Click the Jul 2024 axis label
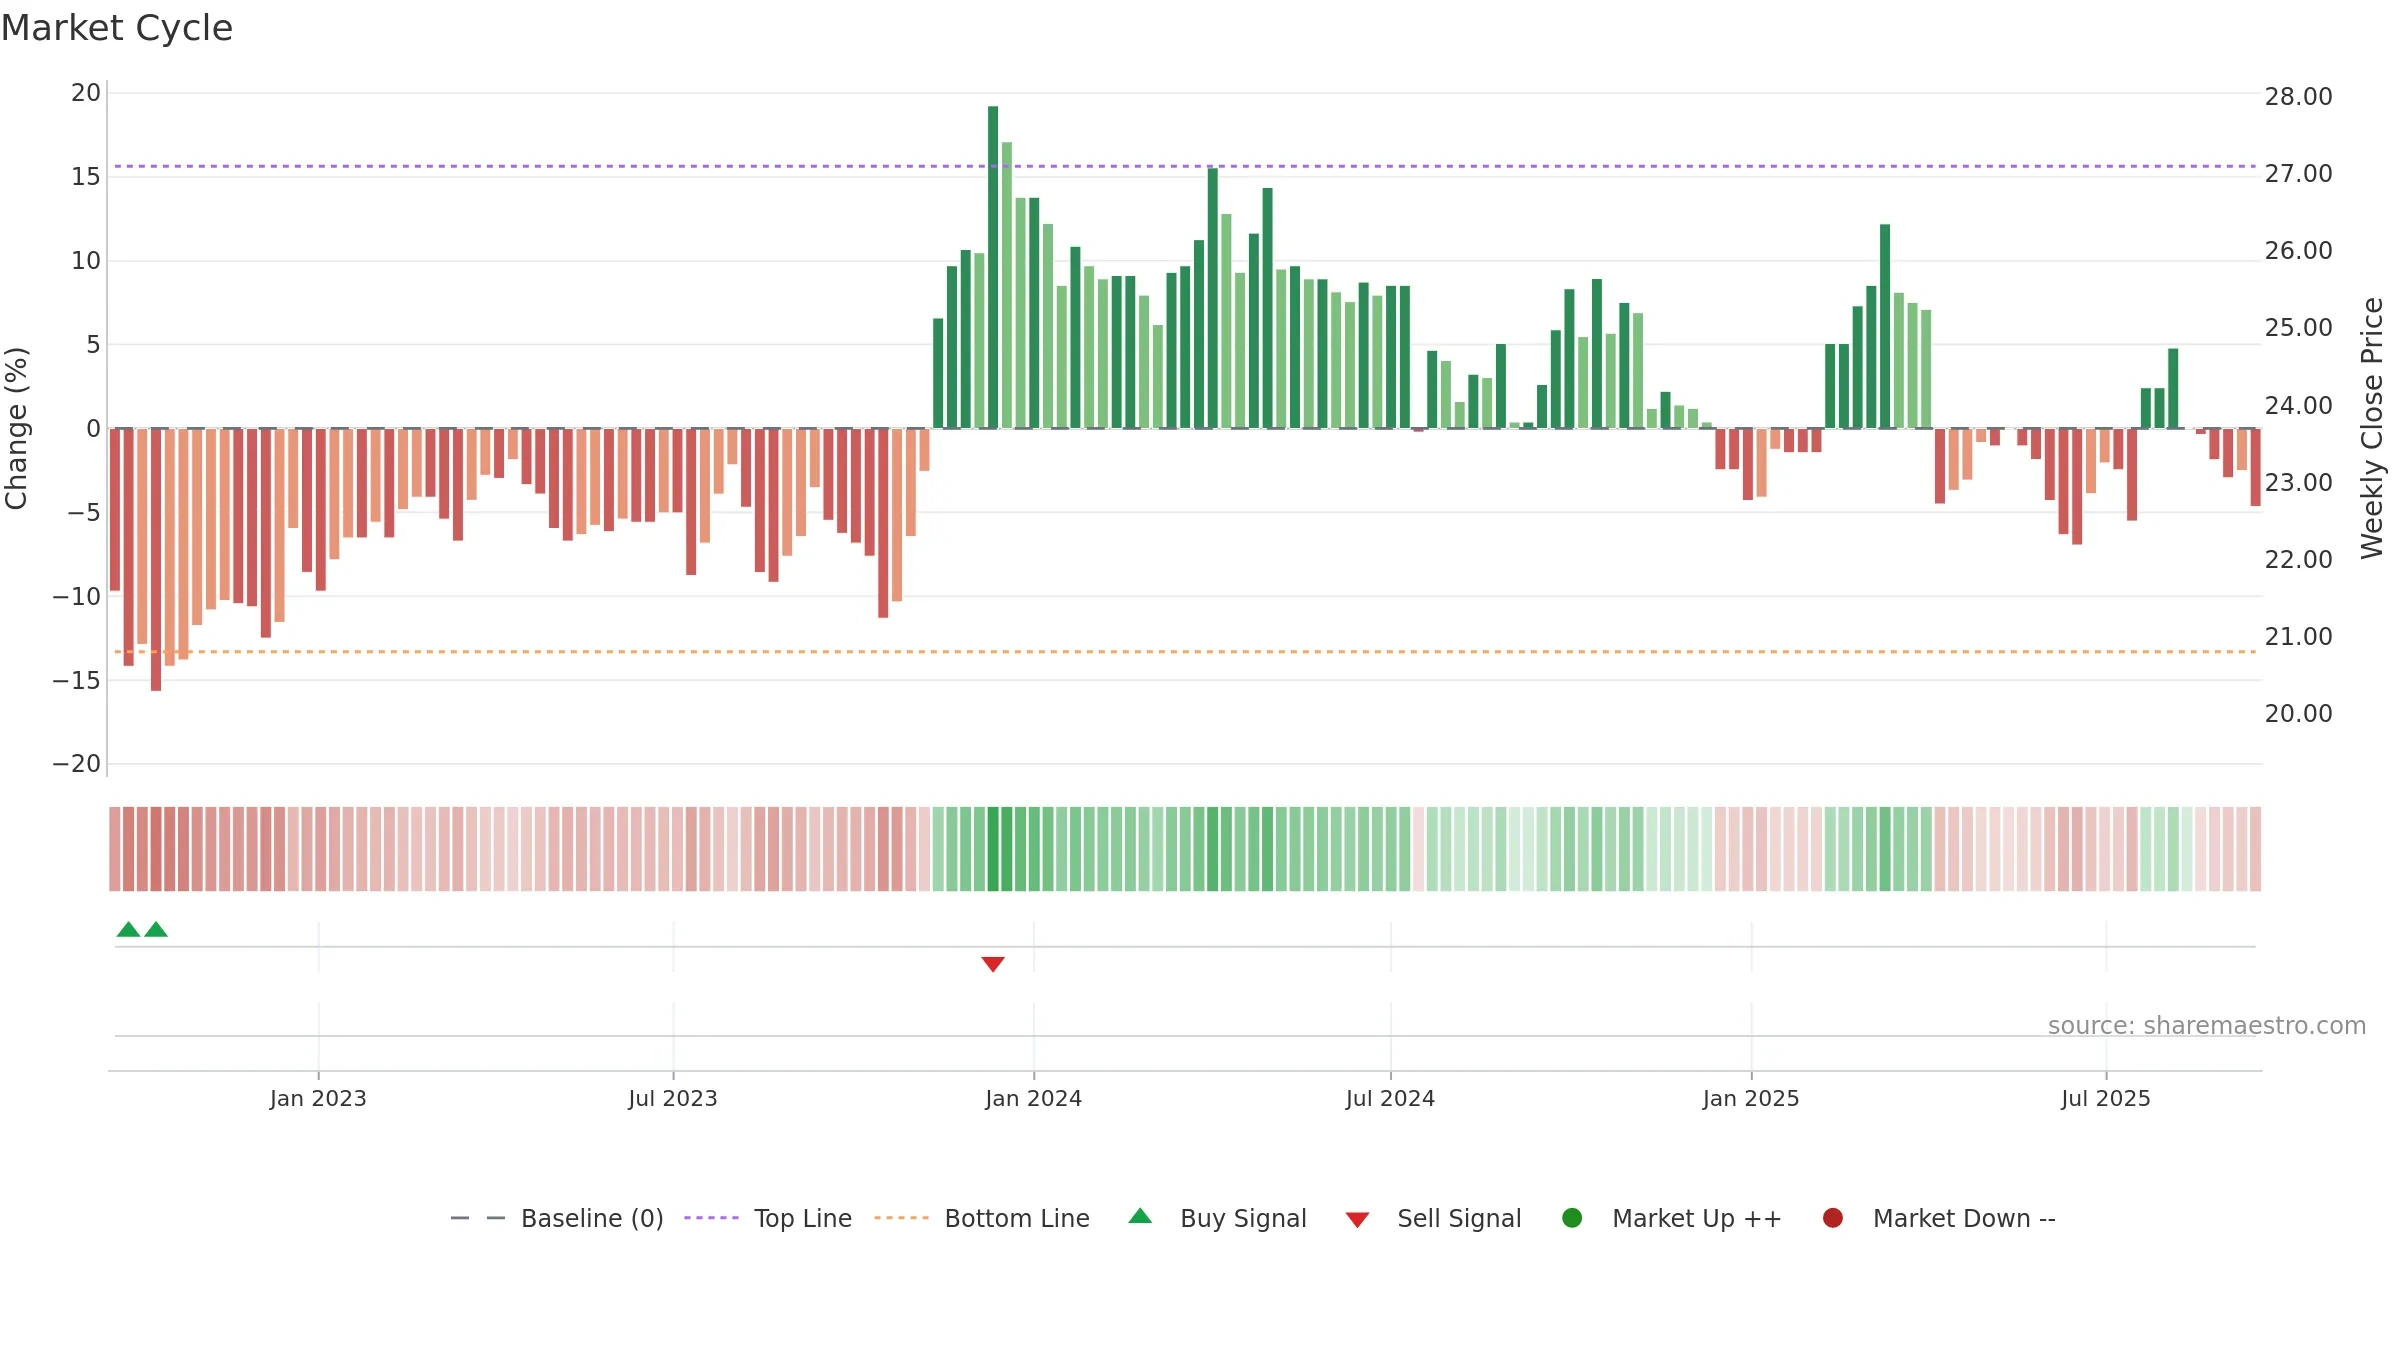The height and width of the screenshot is (1350, 2400). [1390, 1099]
